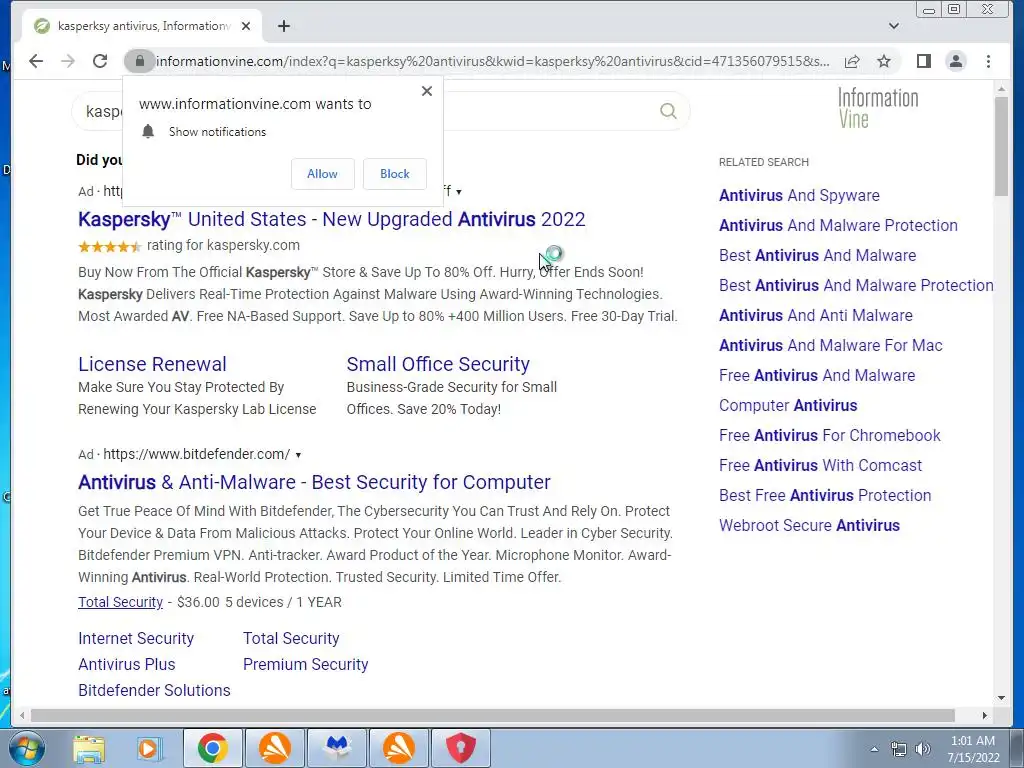Open the Small Office Security sitelink
1024x768 pixels.
tap(438, 364)
